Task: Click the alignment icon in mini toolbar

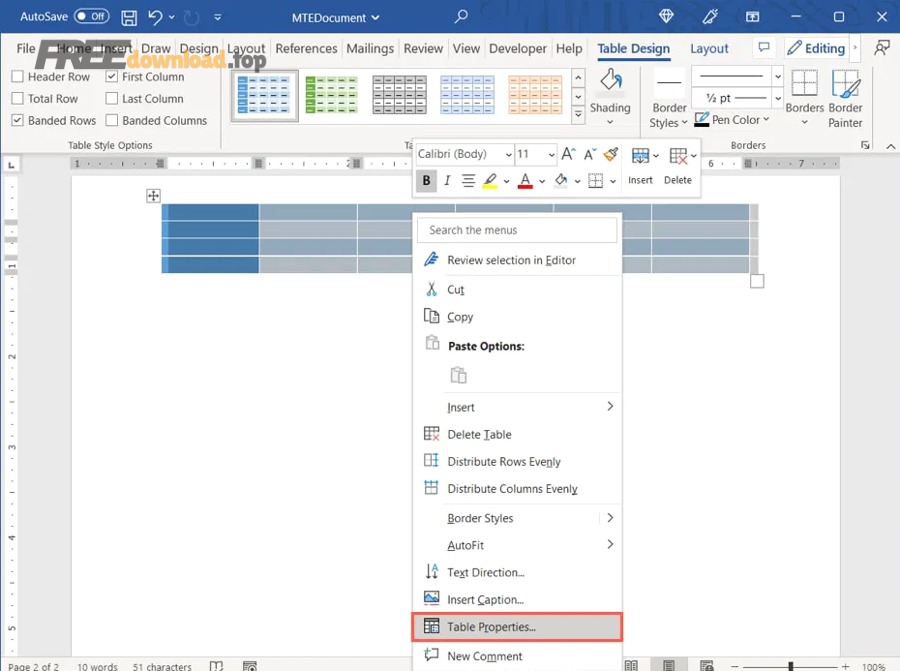Action: point(468,180)
